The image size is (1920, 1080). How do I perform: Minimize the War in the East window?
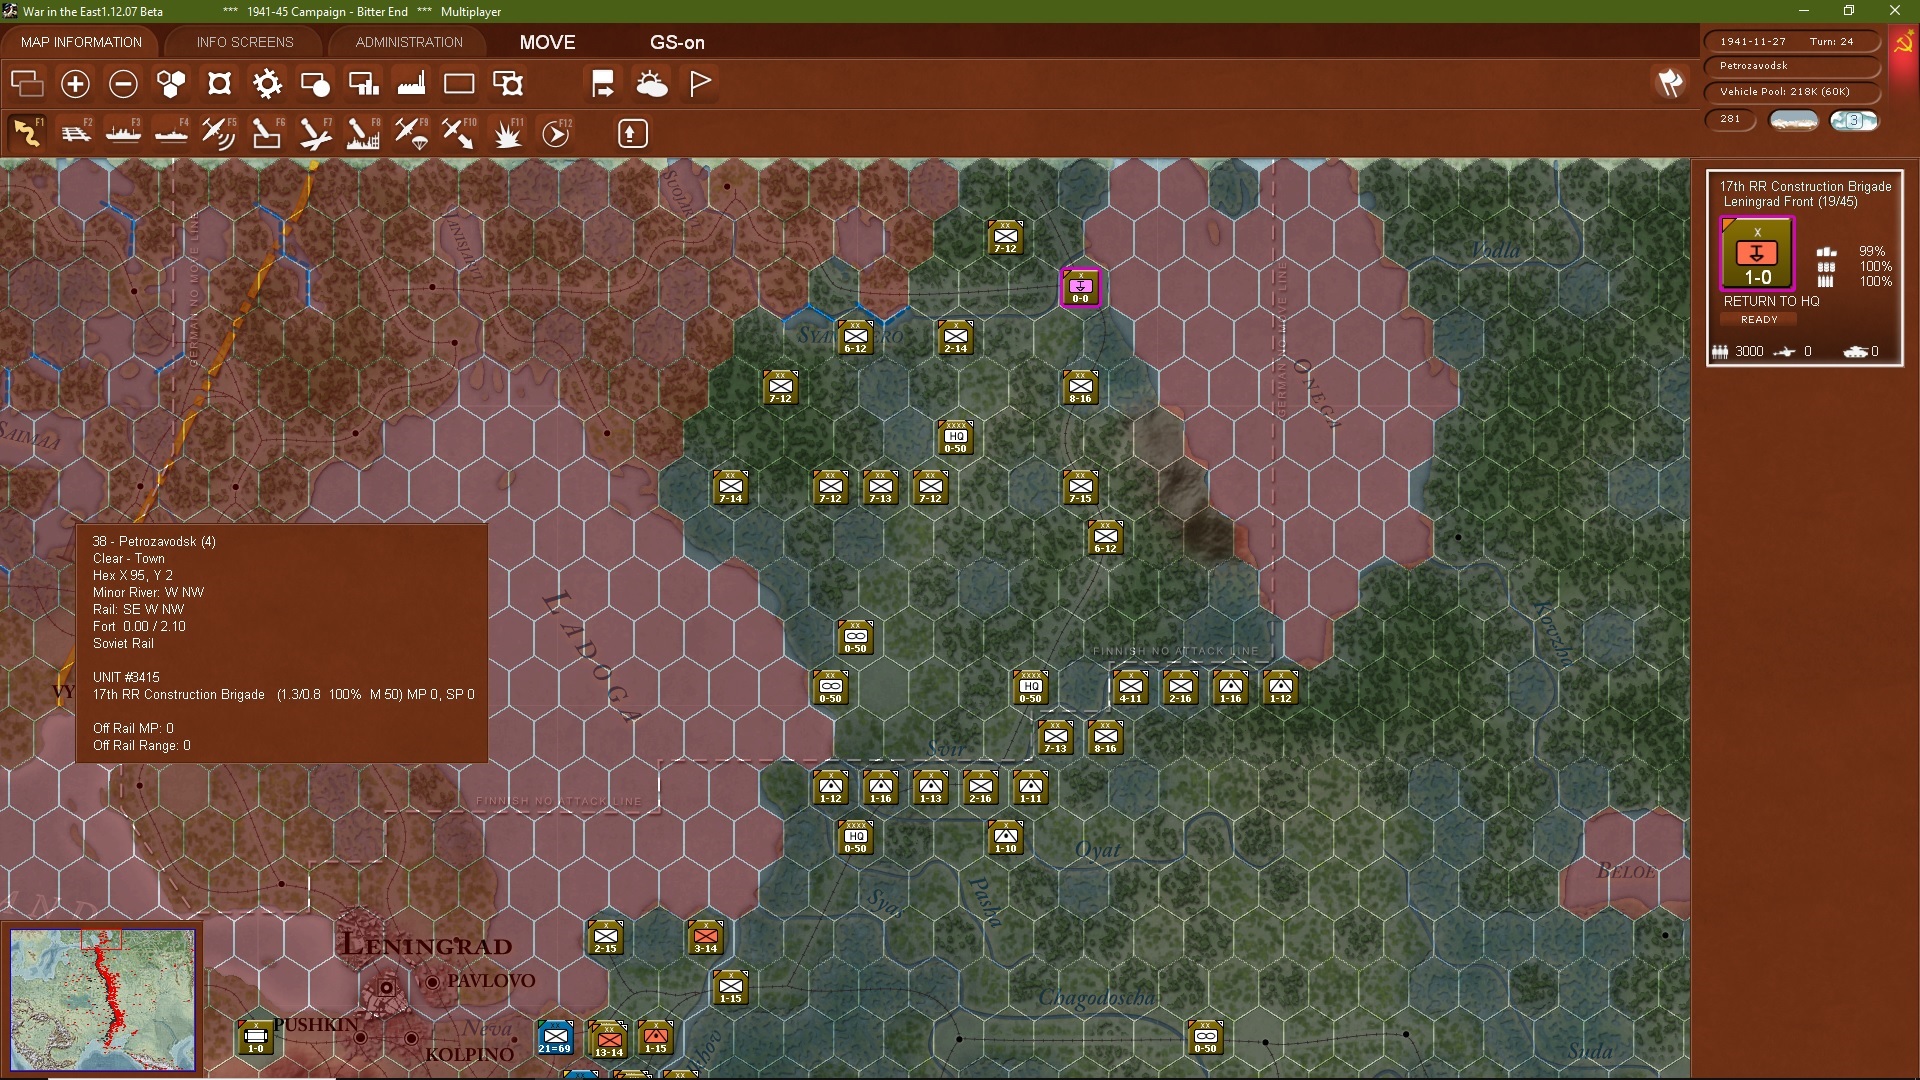tap(1804, 11)
